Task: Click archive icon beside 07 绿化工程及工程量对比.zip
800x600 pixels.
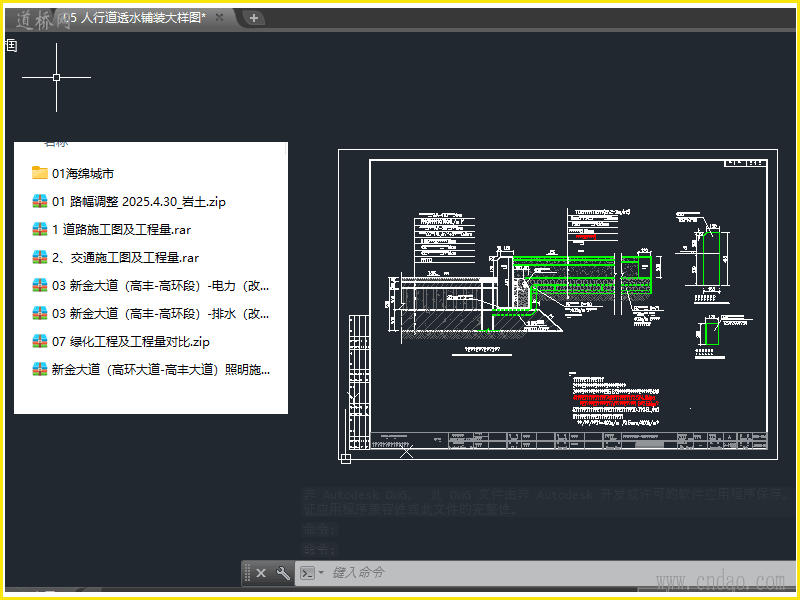Action: [x=40, y=341]
